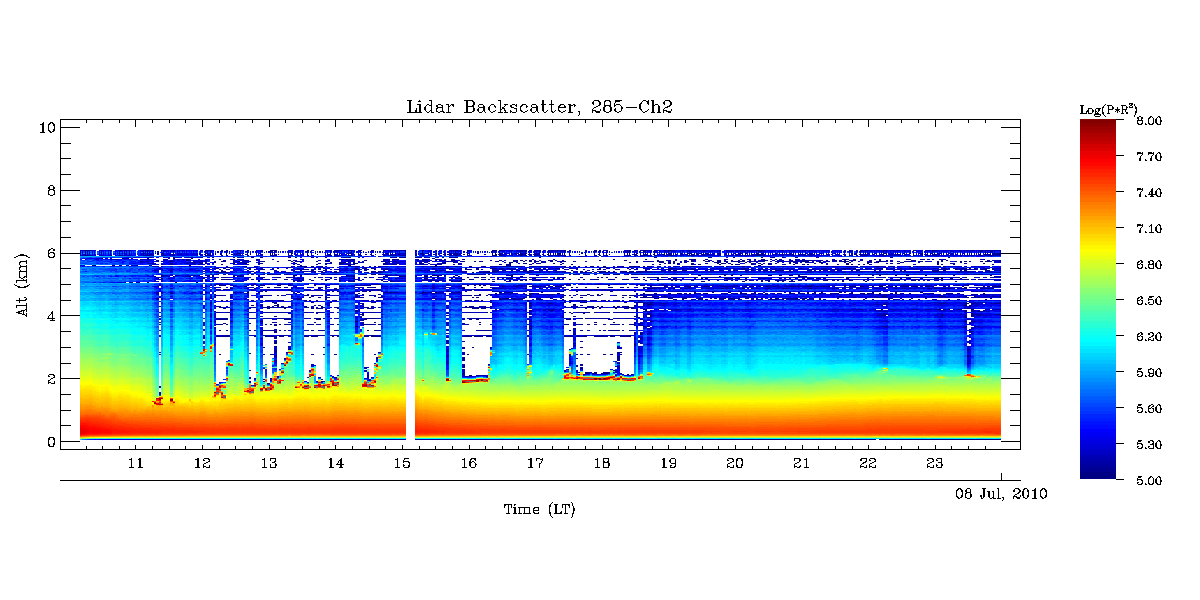Click the colorbar value 6.20

(1147, 337)
